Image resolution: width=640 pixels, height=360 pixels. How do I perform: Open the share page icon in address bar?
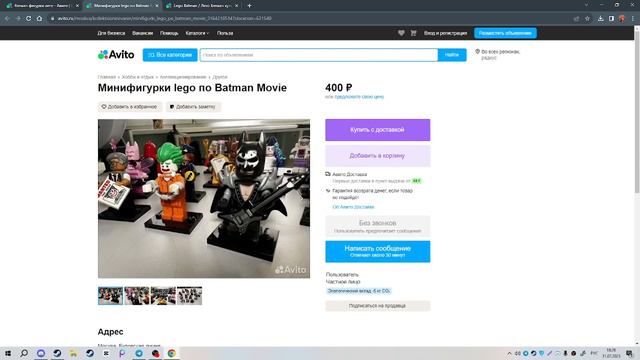pos(576,18)
